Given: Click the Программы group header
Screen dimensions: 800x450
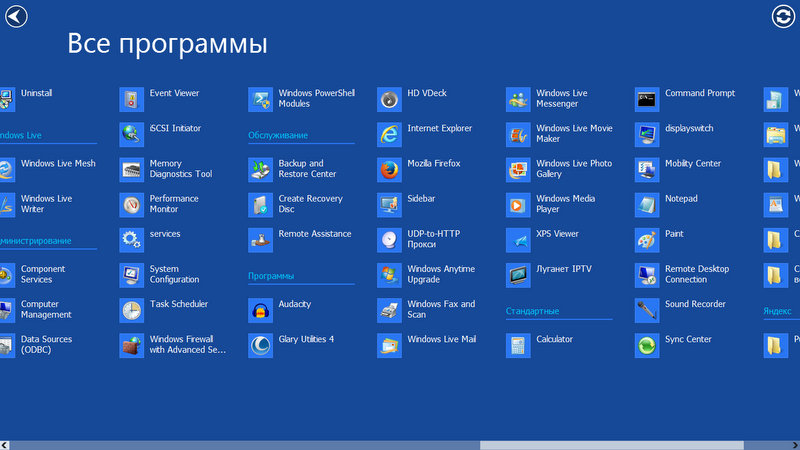Looking at the screenshot, I should pyautogui.click(x=271, y=276).
